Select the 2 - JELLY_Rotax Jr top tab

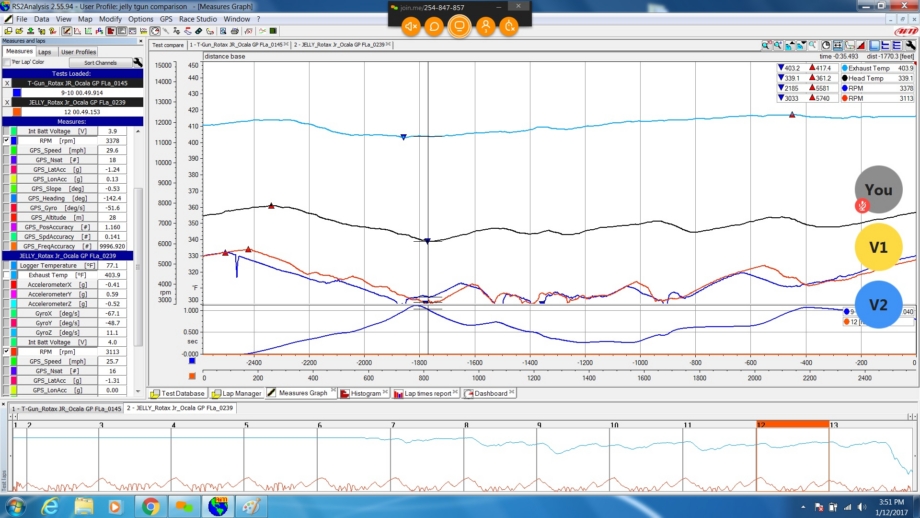(x=340, y=45)
